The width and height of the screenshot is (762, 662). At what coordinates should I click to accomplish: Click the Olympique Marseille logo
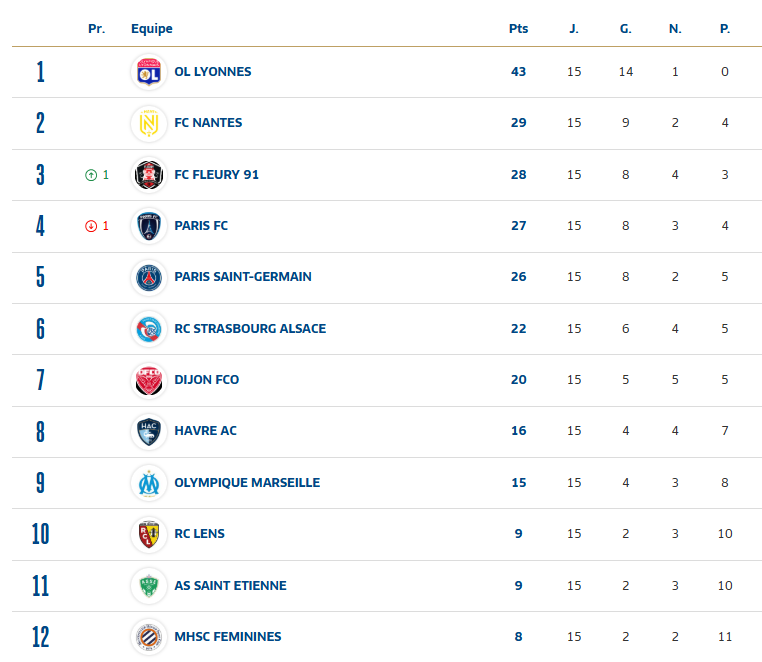(x=149, y=483)
